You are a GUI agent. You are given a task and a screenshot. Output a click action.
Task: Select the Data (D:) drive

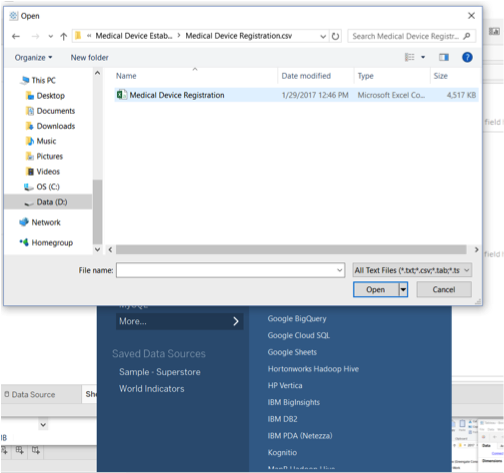(48, 202)
